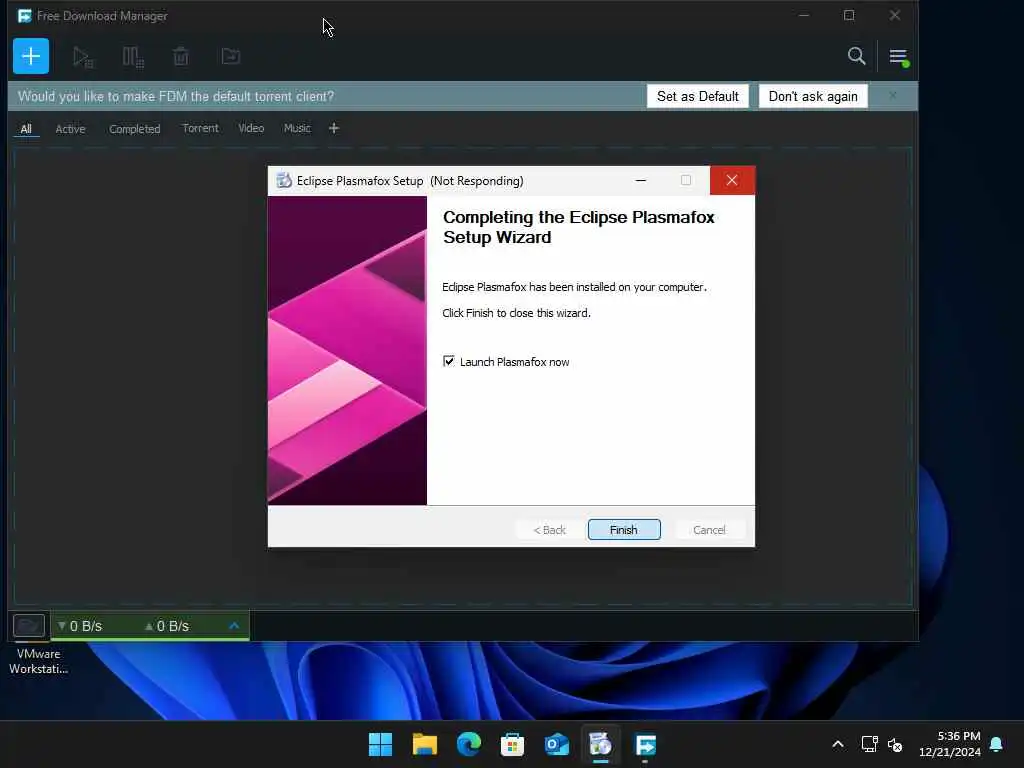Switch to the Completed tab

pos(135,129)
